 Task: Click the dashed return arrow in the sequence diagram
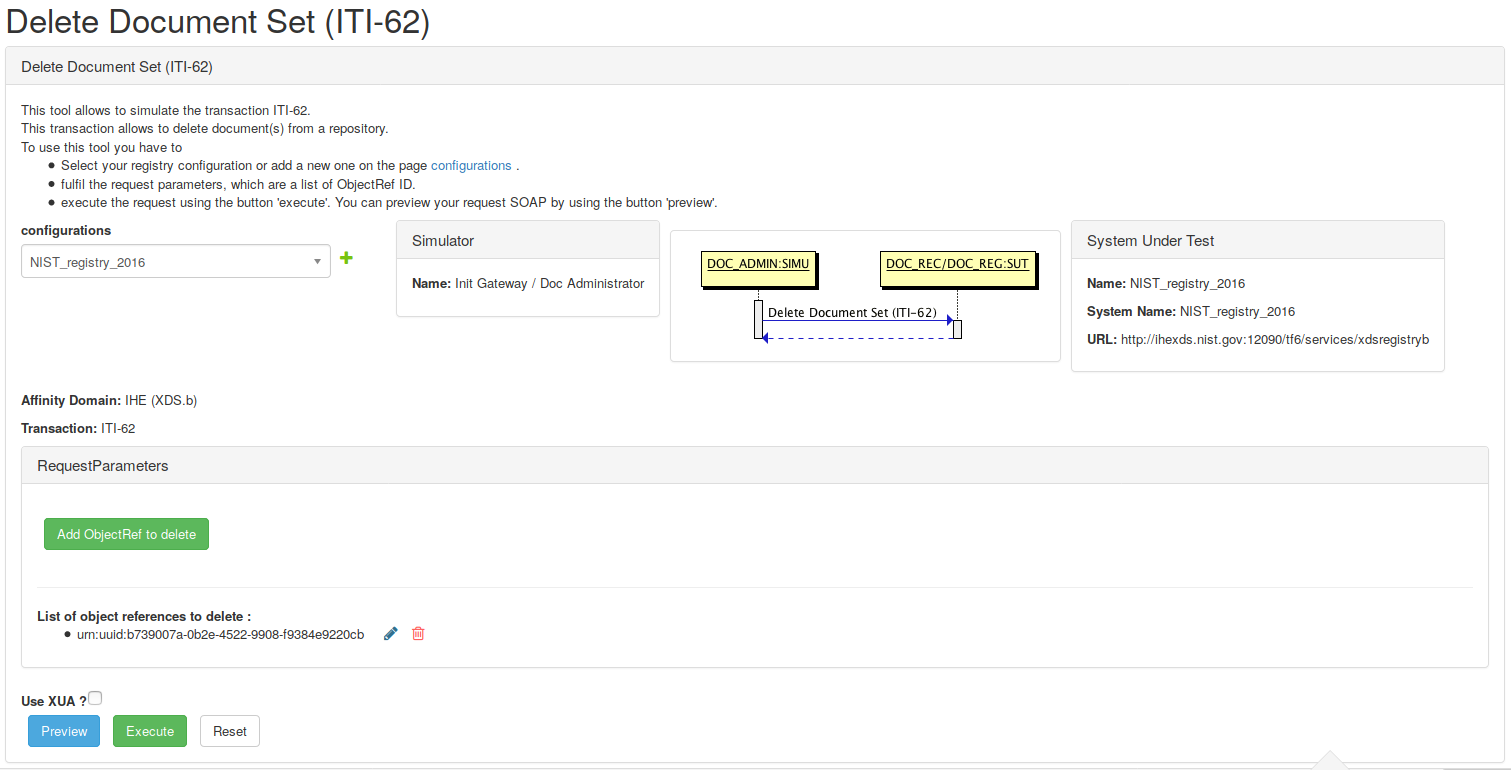tap(857, 338)
